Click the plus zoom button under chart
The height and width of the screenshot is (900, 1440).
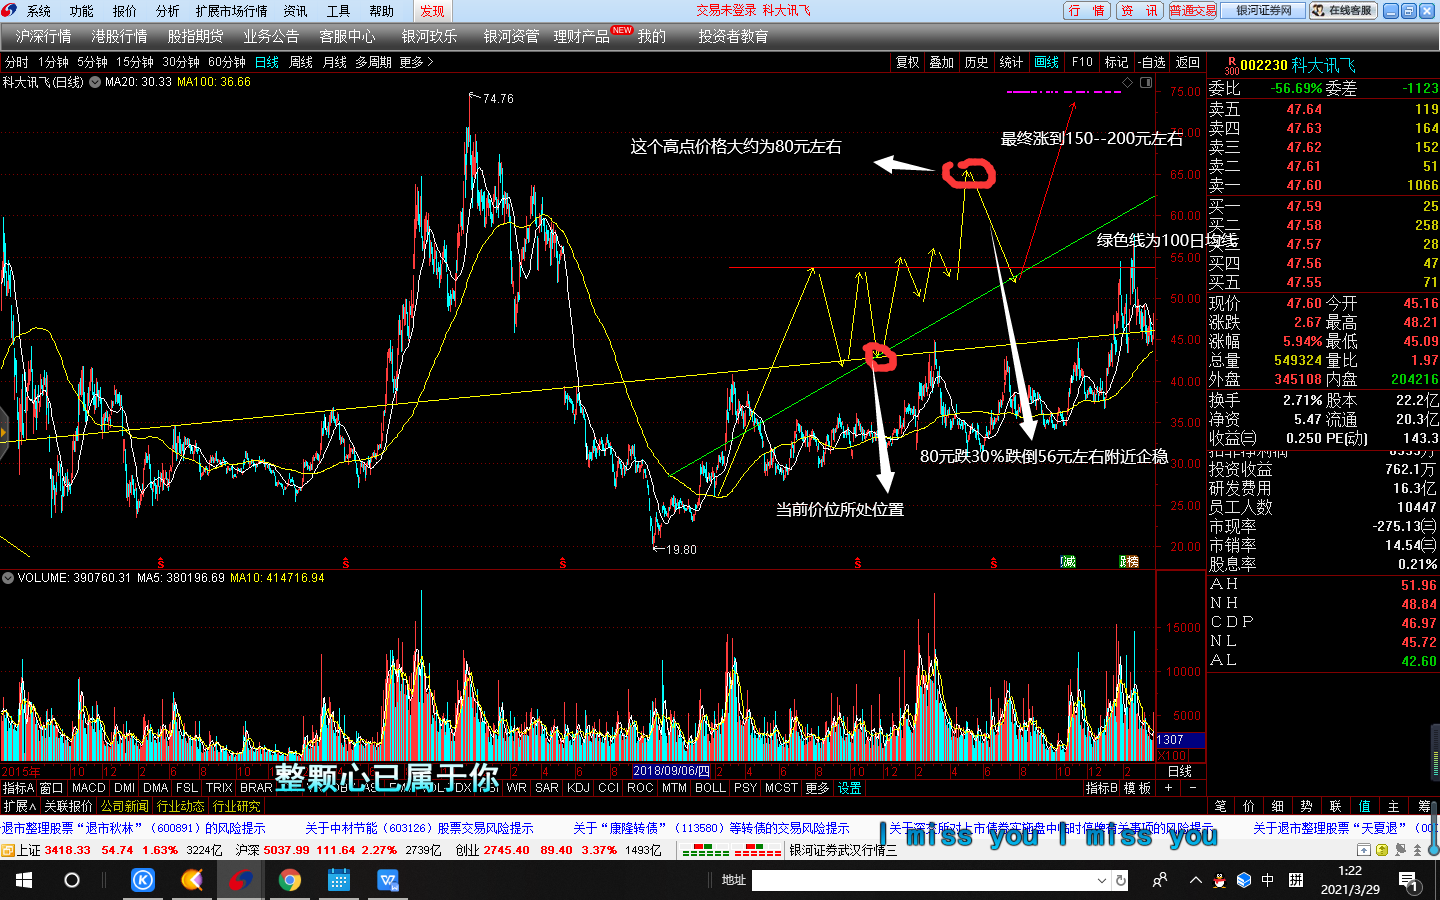[x=1168, y=788]
